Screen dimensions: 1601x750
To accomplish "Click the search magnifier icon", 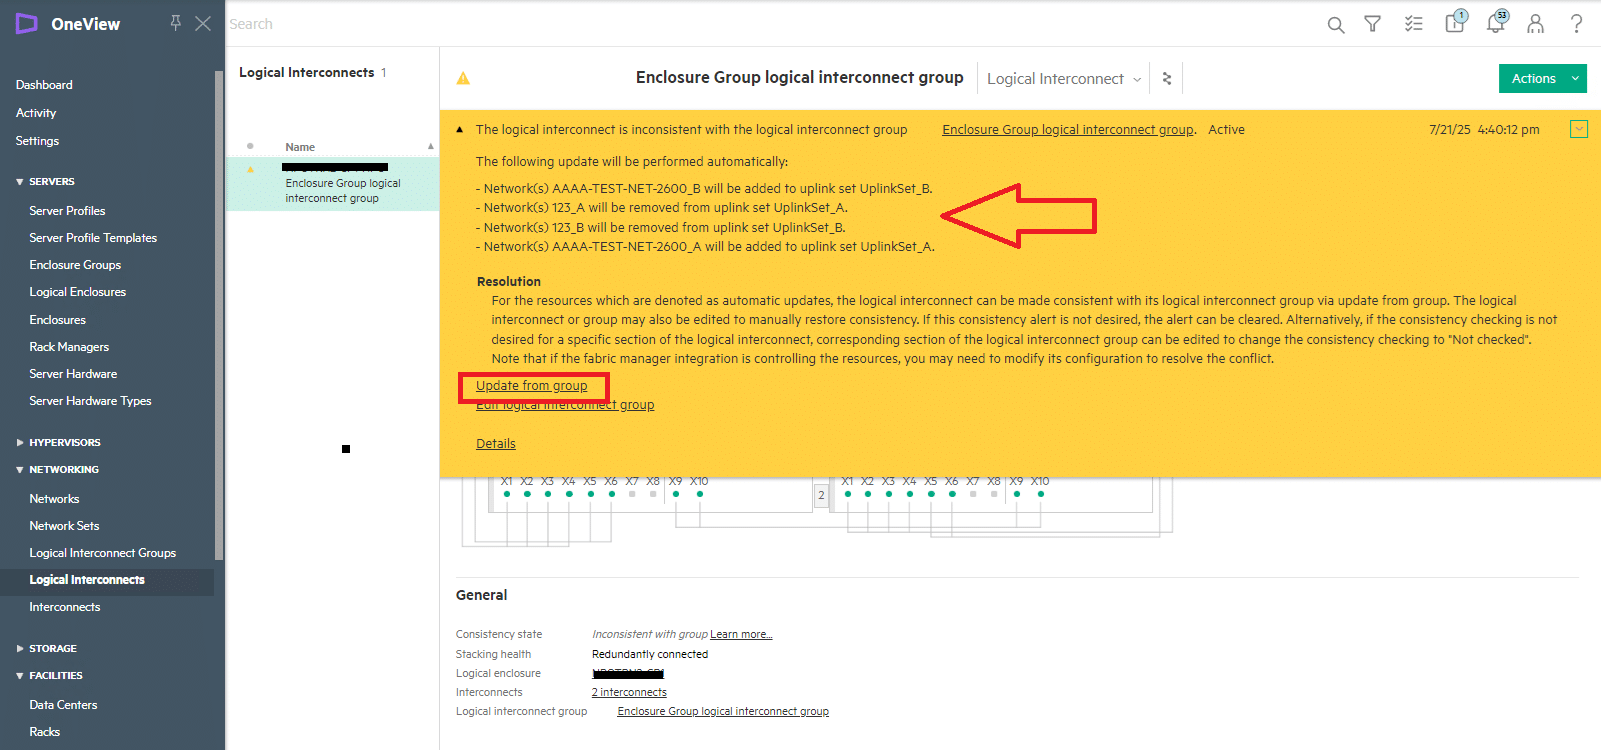I will coord(1335,25).
